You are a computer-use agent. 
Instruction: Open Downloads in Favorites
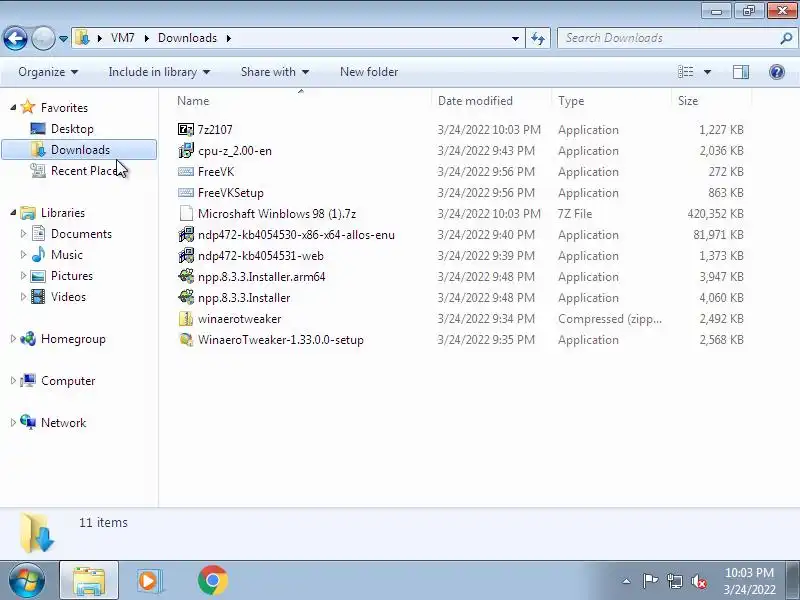pos(80,150)
